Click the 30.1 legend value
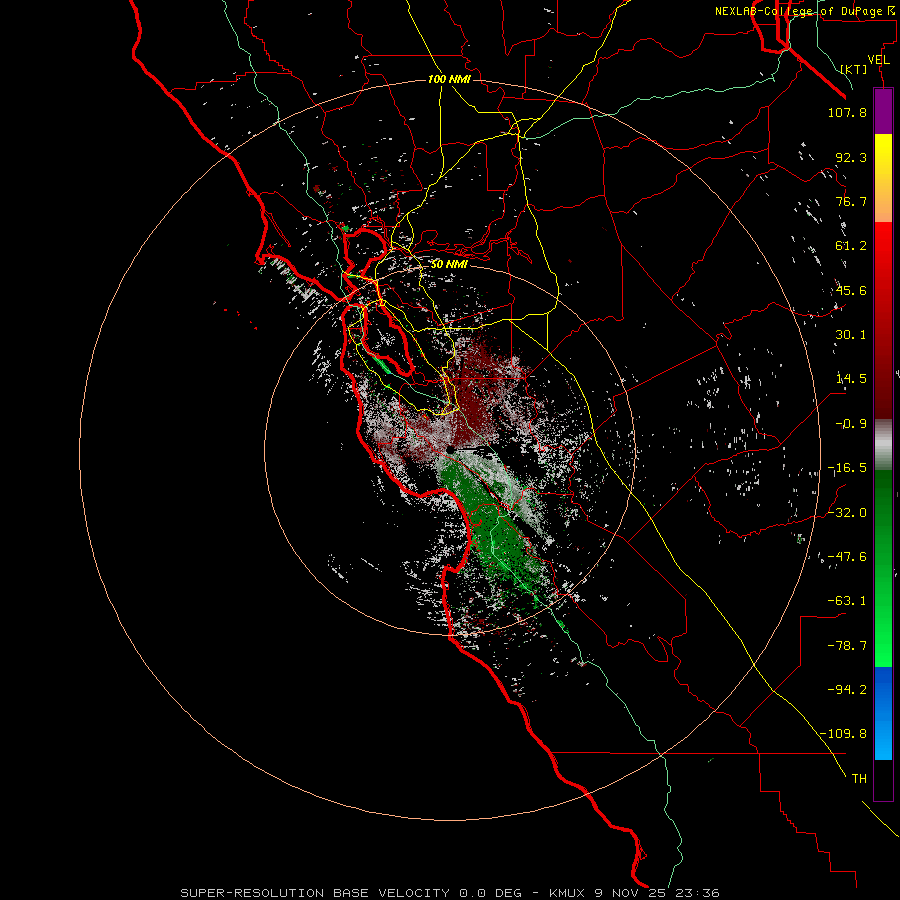Screen dimensions: 900x900 pos(851,335)
